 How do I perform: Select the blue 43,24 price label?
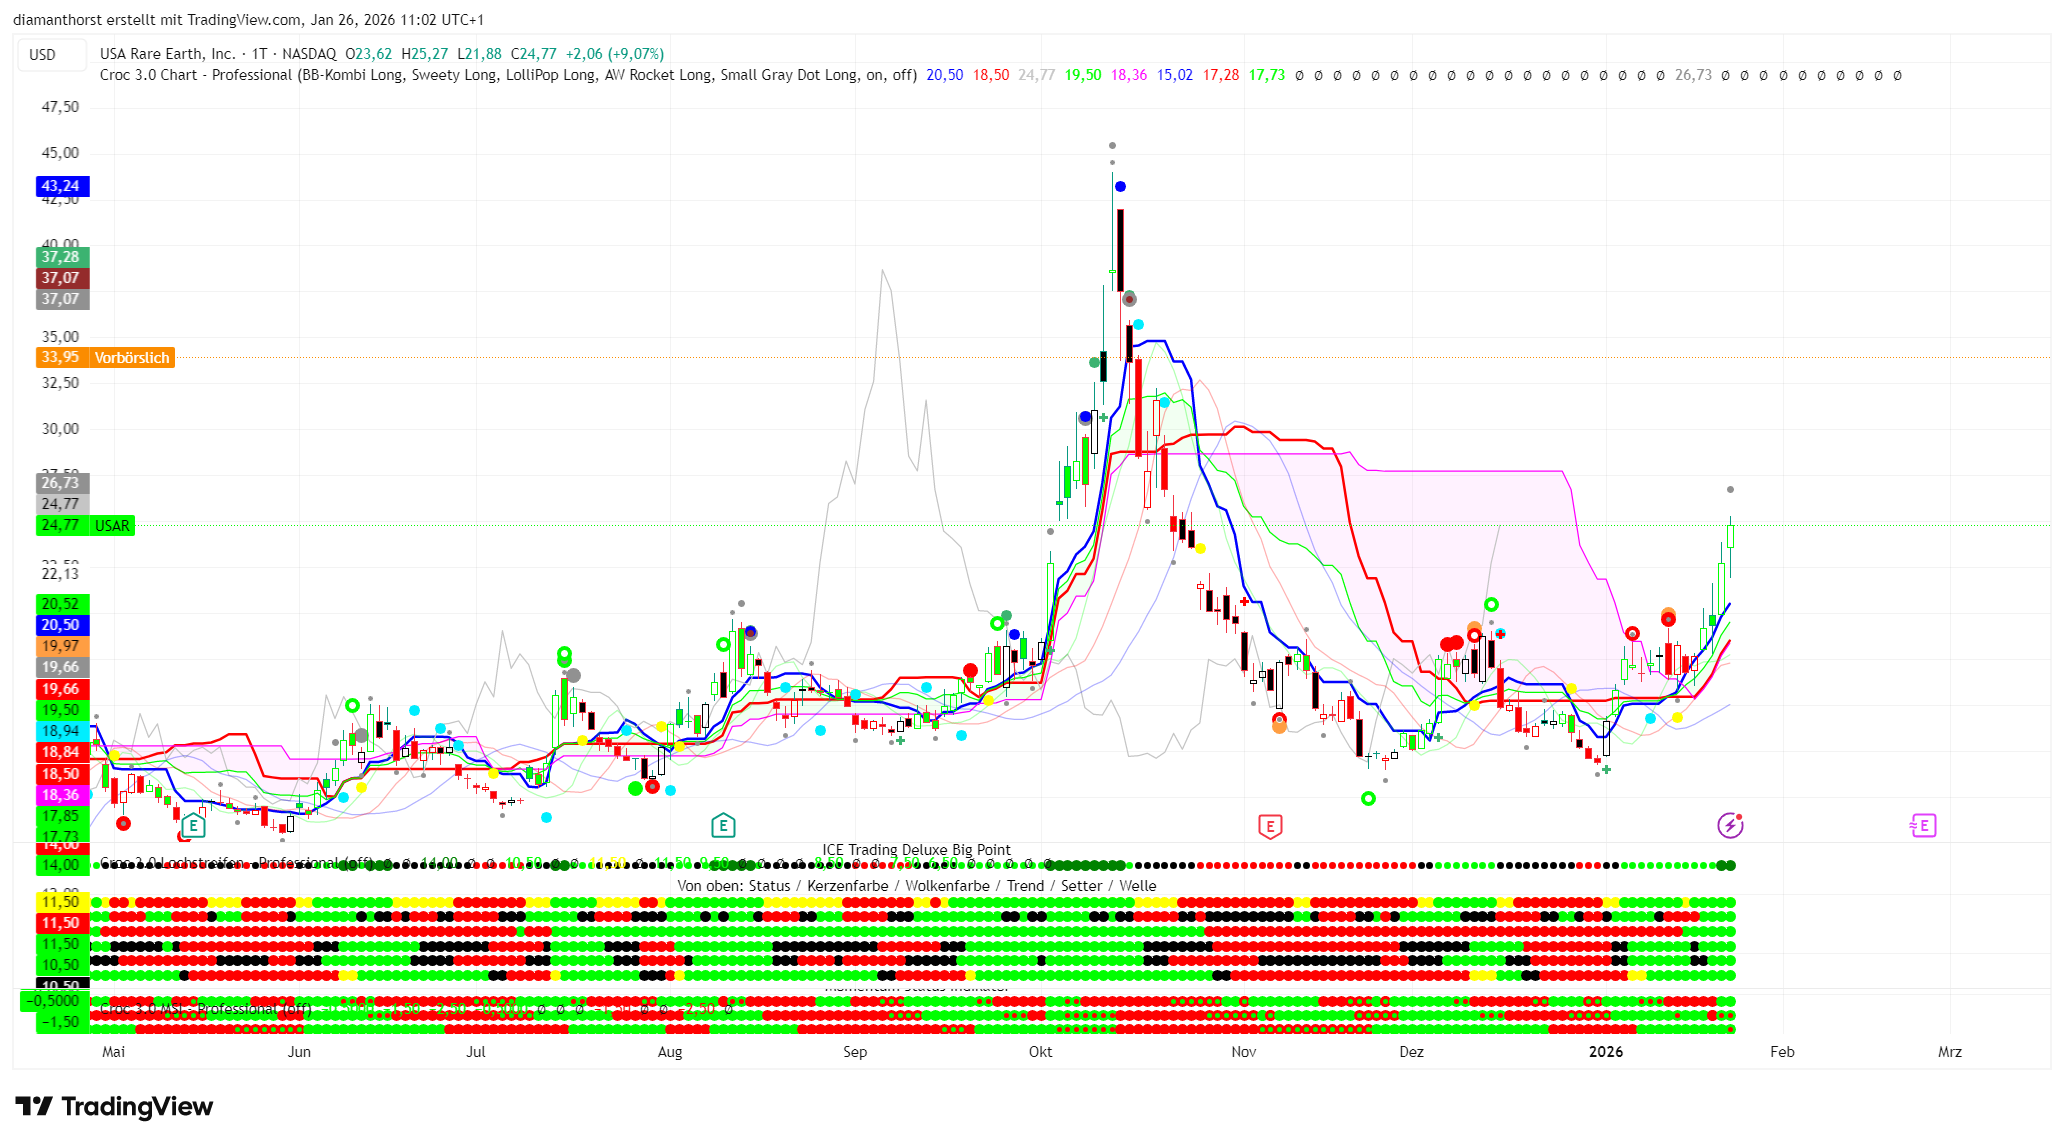pyautogui.click(x=61, y=186)
